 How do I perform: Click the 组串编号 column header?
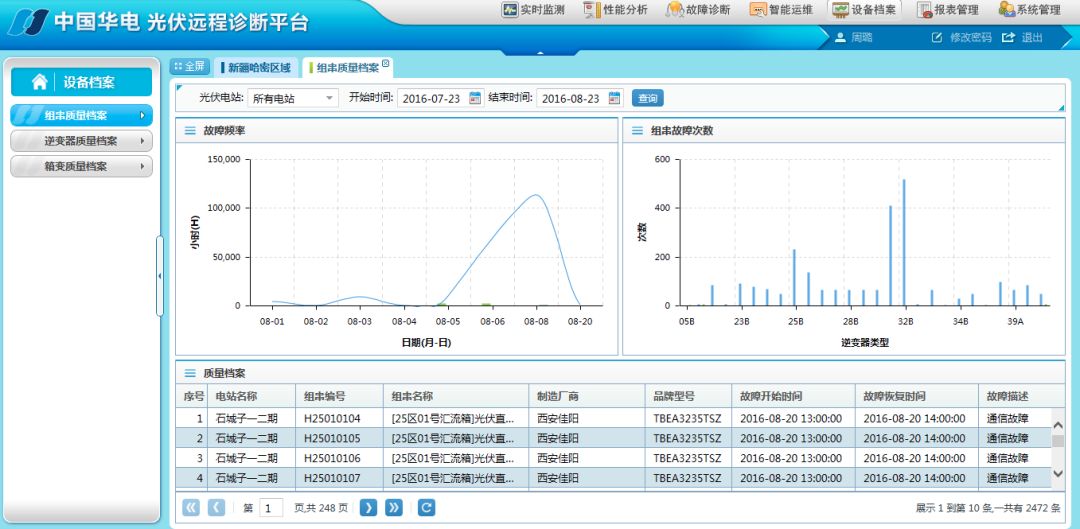point(339,397)
